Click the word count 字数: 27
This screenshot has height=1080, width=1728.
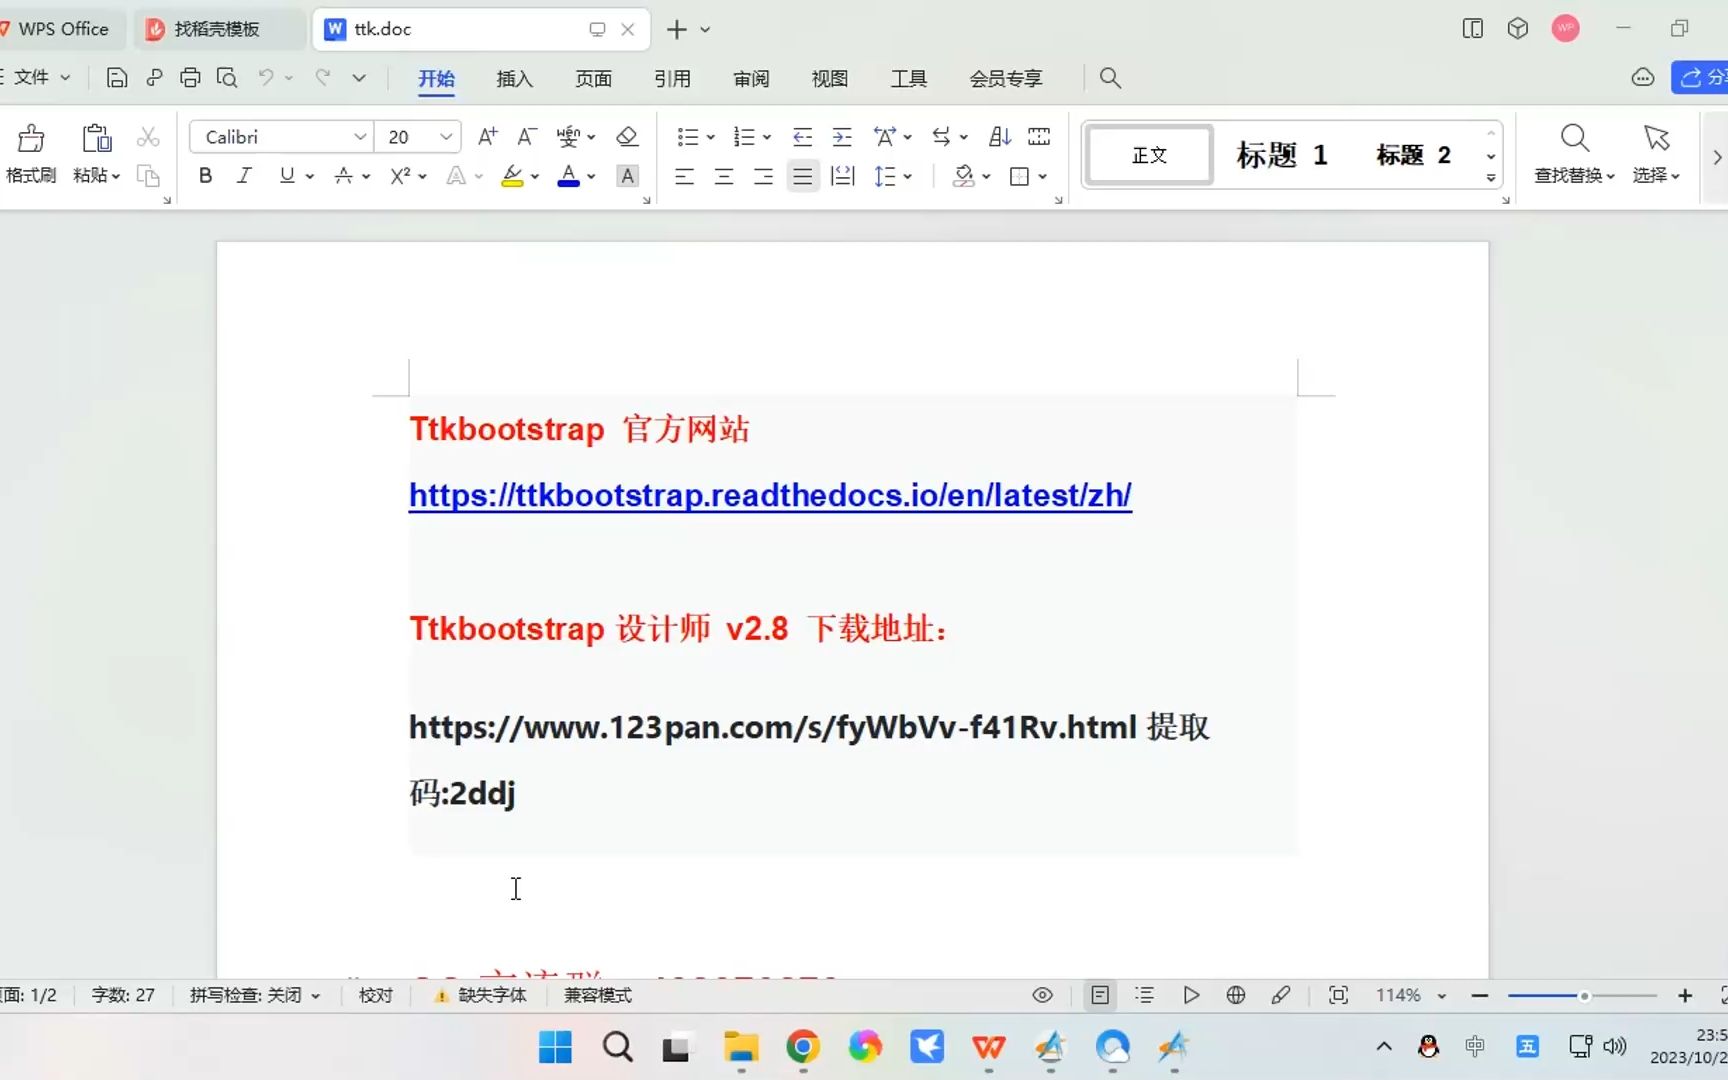coord(123,995)
